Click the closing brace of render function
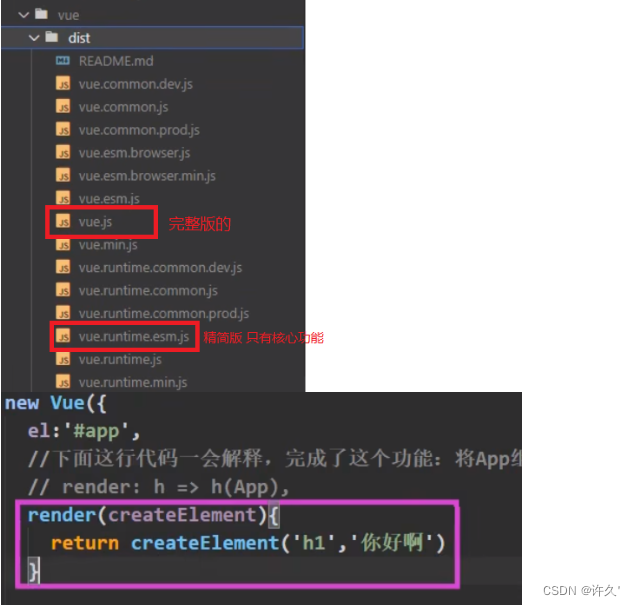The height and width of the screenshot is (606, 635). [x=34, y=571]
